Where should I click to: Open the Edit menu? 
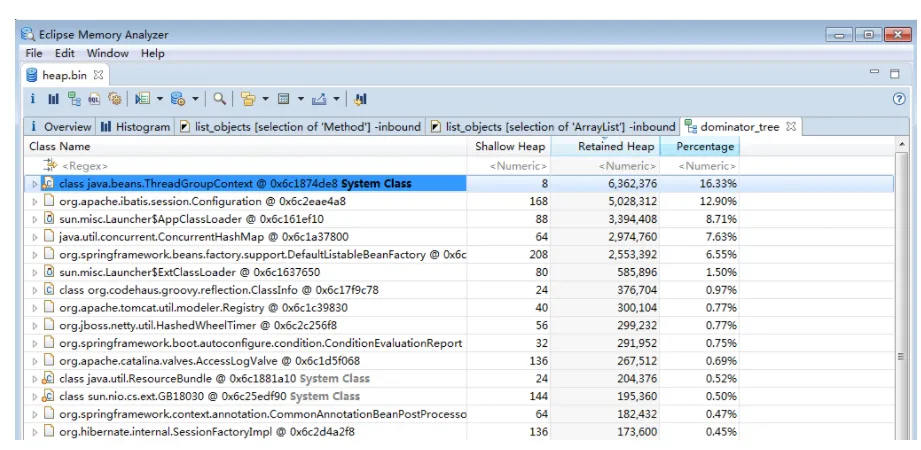(x=65, y=53)
